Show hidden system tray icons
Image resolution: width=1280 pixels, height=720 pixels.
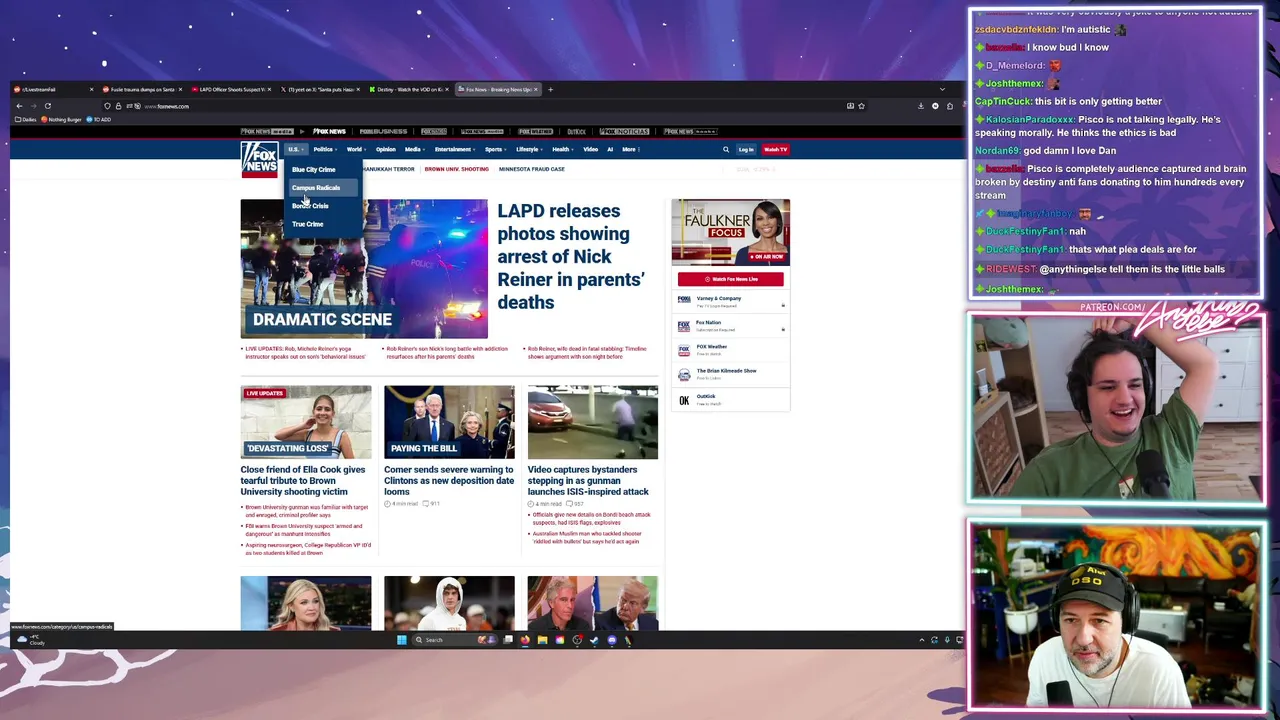point(921,640)
